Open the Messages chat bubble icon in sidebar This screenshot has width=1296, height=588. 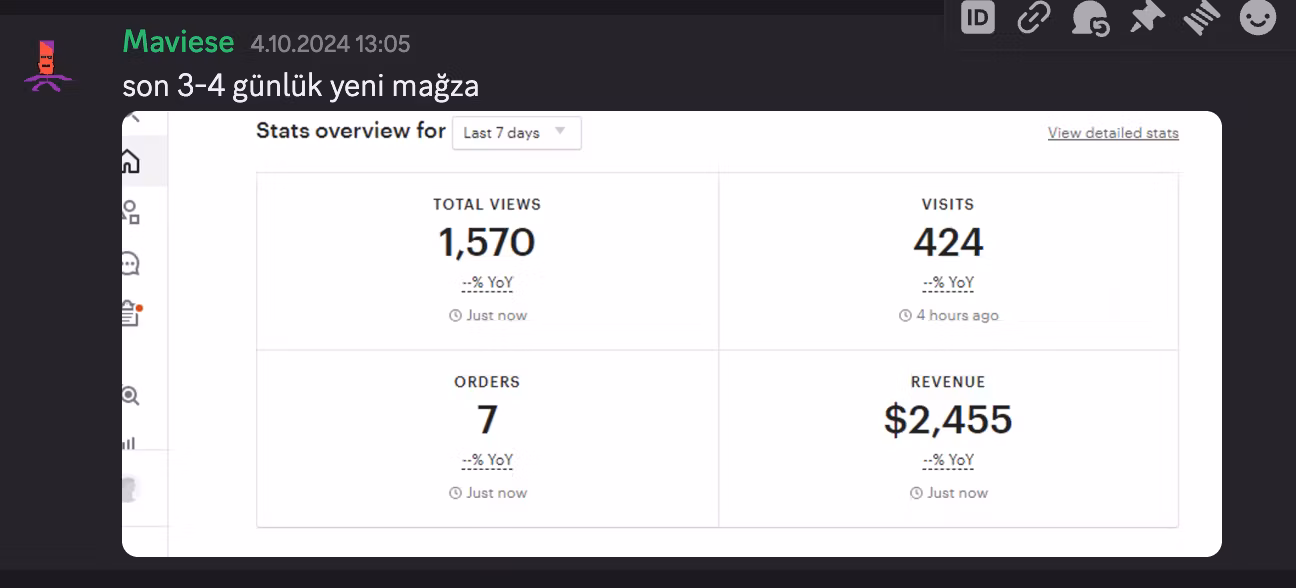[x=130, y=263]
